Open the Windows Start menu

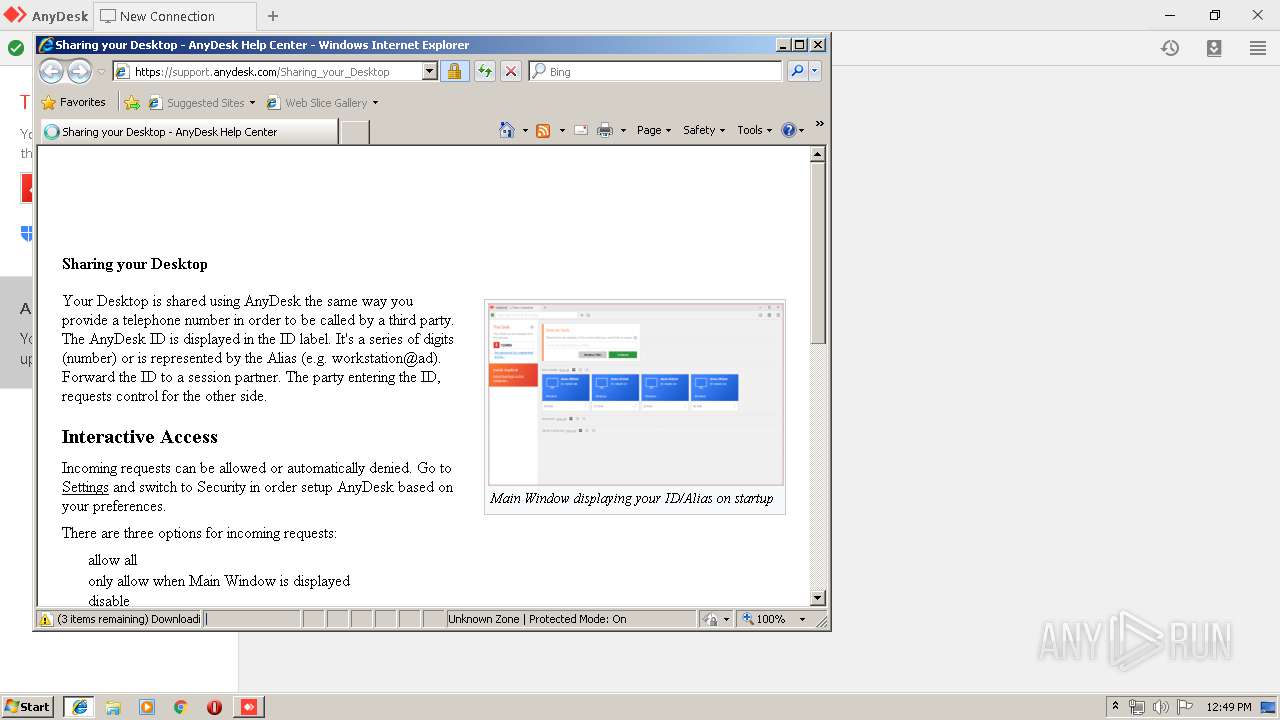coord(28,707)
